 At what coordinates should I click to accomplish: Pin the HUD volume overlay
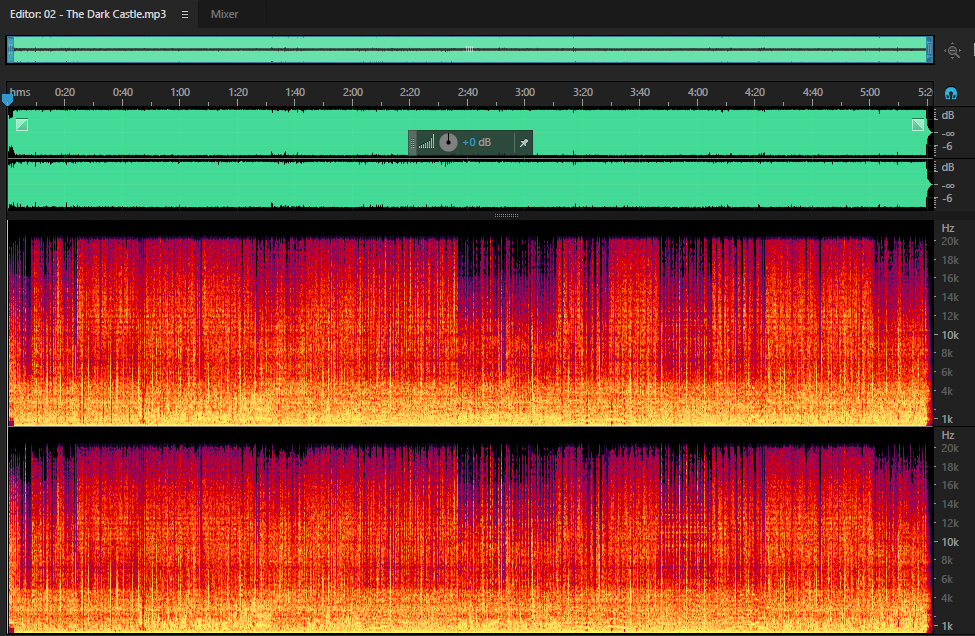point(524,143)
